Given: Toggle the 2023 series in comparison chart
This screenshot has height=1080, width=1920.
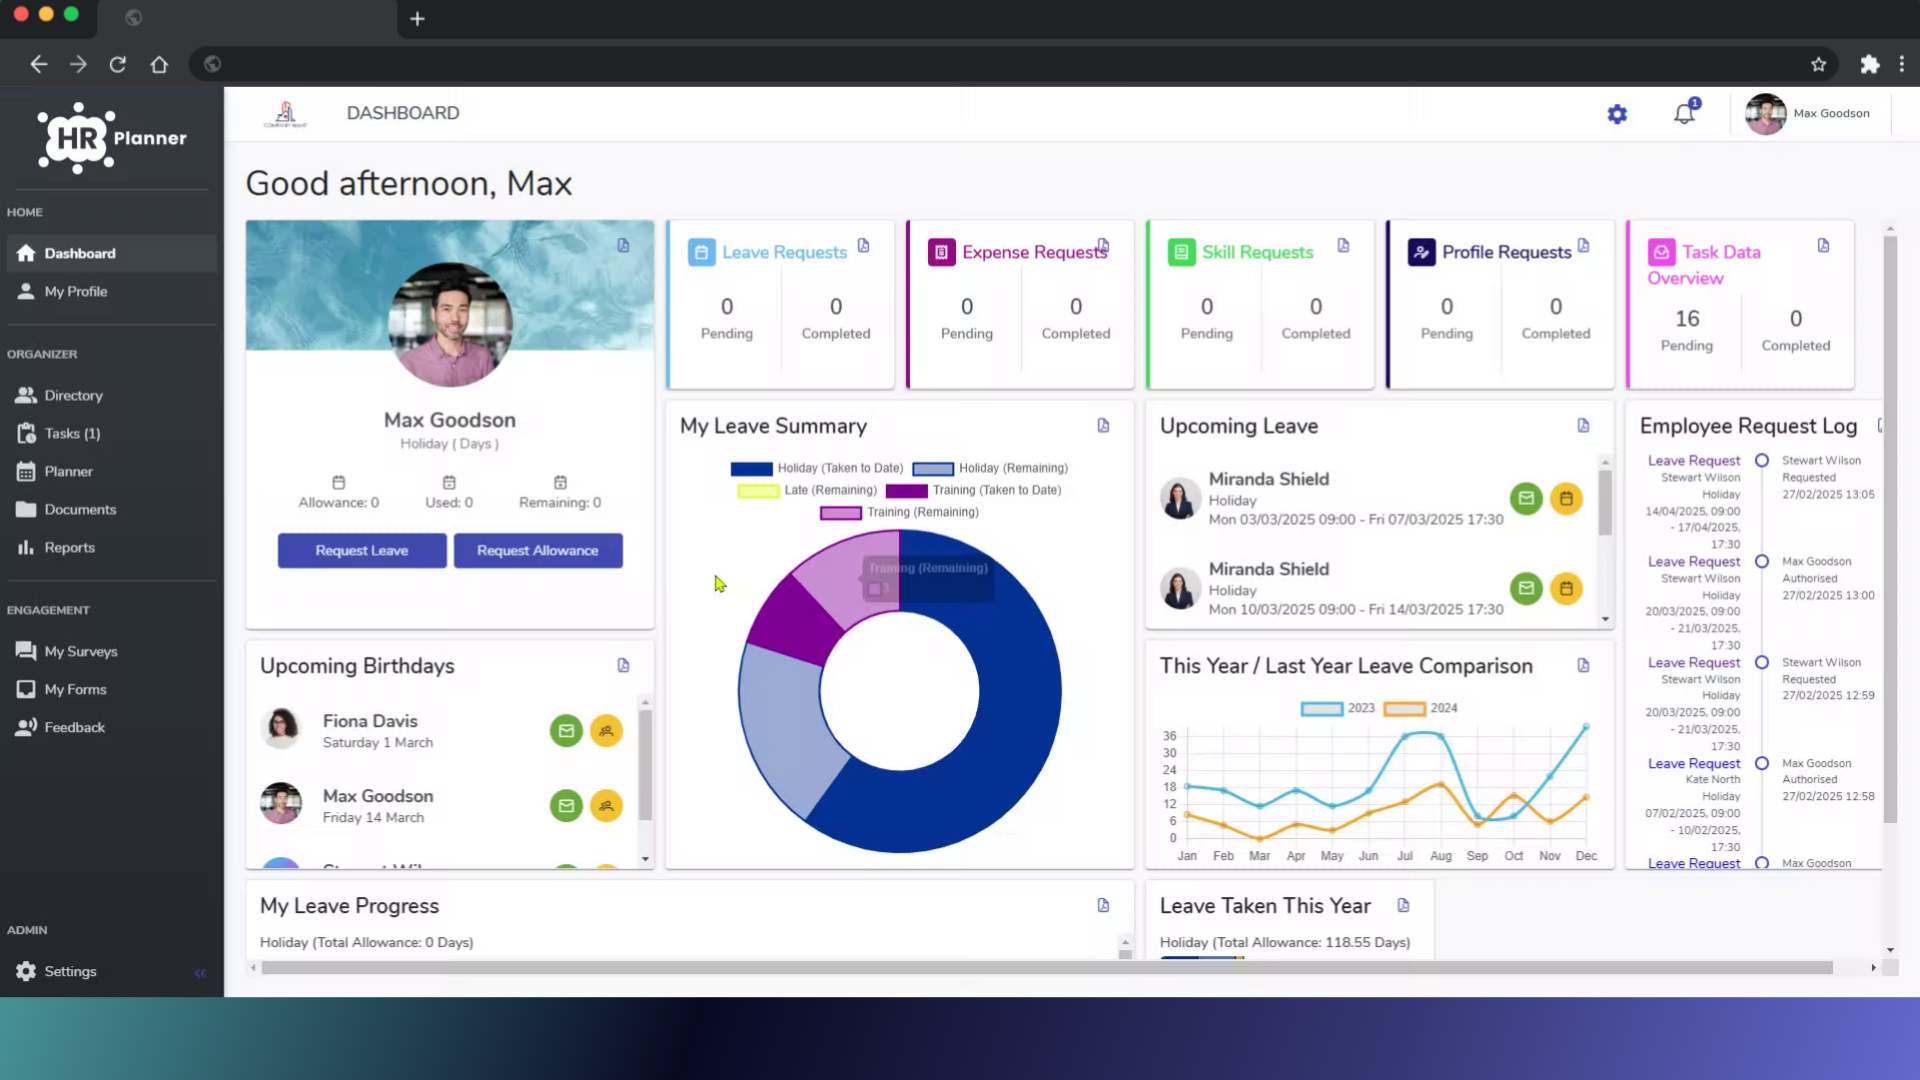Looking at the screenshot, I should 1338,708.
